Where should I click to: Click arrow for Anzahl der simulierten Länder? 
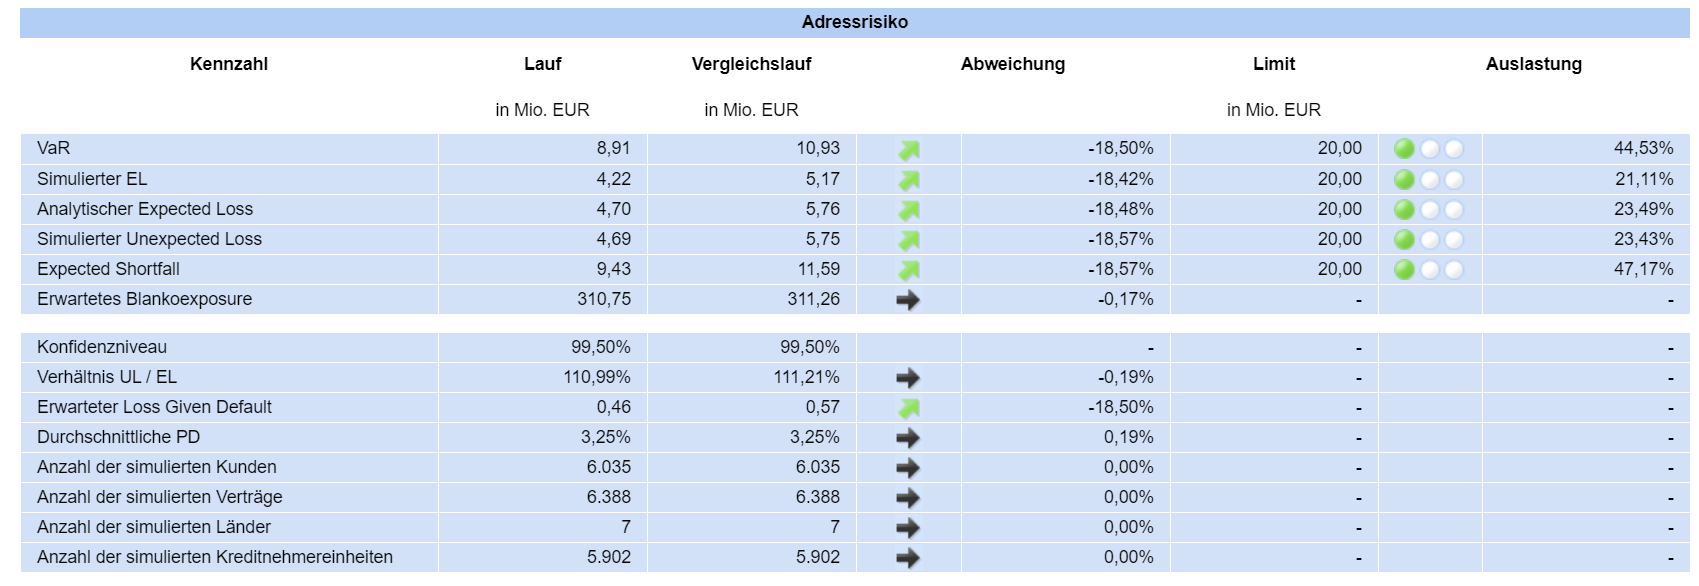coord(908,528)
